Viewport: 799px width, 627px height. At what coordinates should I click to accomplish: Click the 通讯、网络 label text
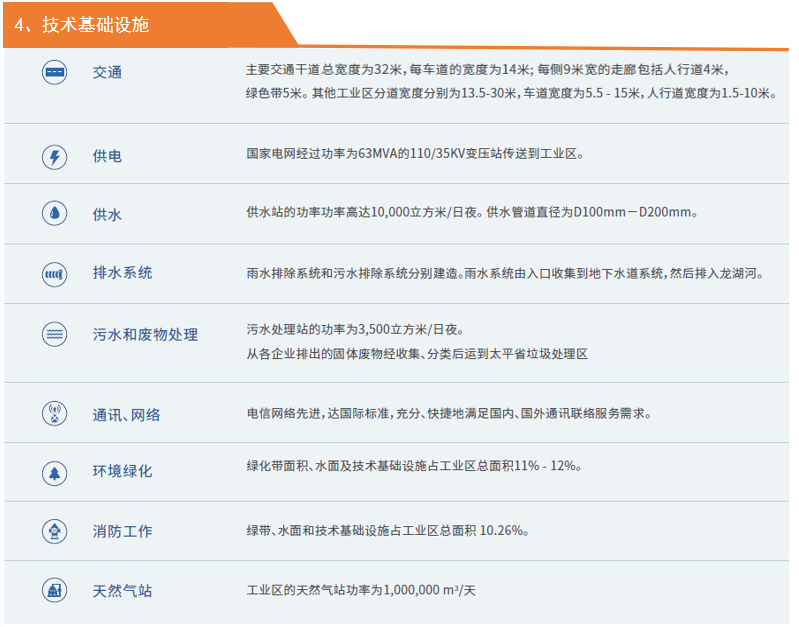pos(126,415)
